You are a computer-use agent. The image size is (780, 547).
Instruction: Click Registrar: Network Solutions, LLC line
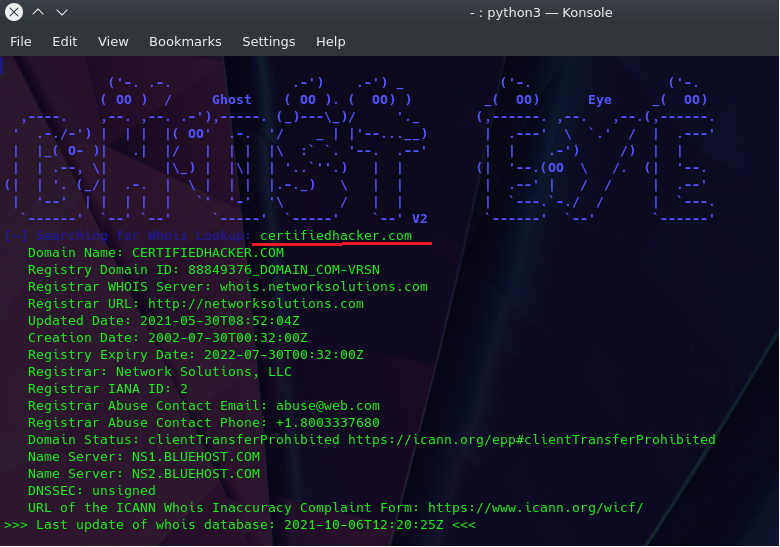click(x=160, y=372)
